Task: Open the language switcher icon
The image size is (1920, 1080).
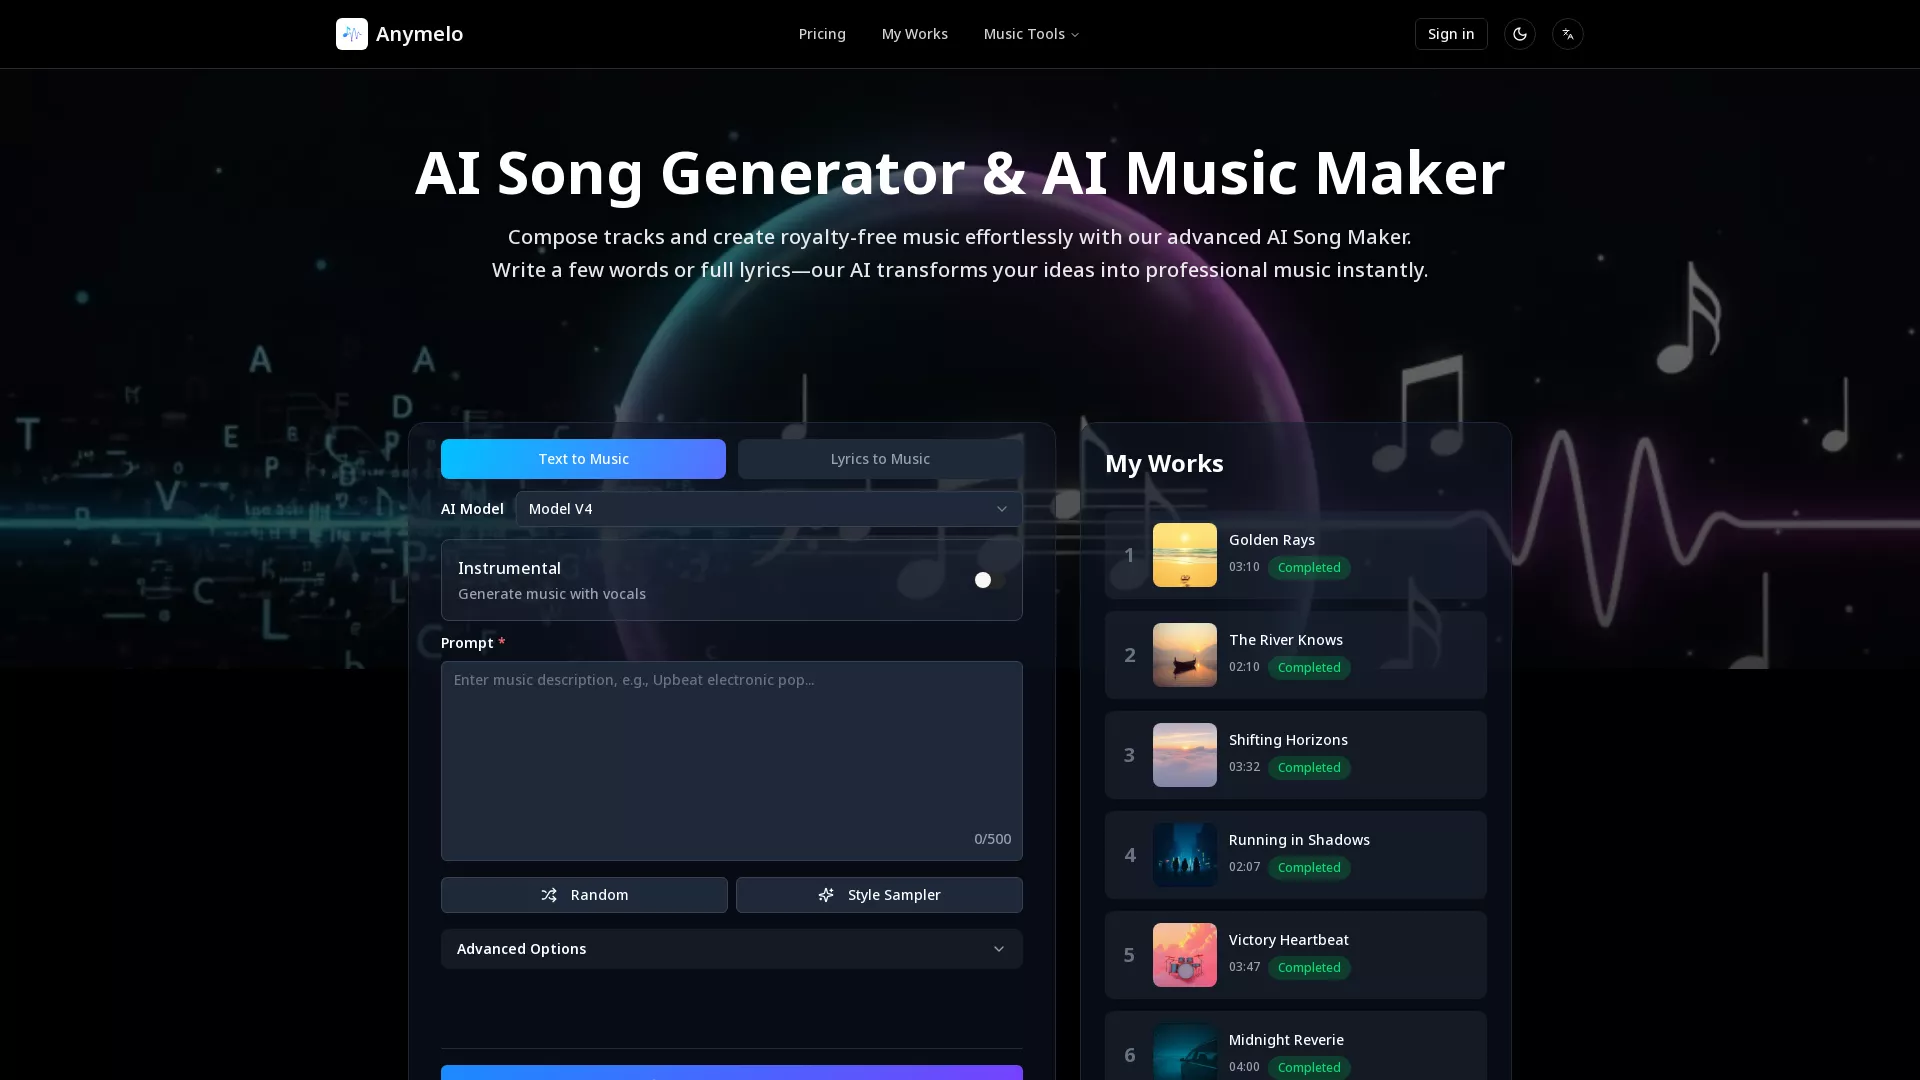Action: (1567, 33)
